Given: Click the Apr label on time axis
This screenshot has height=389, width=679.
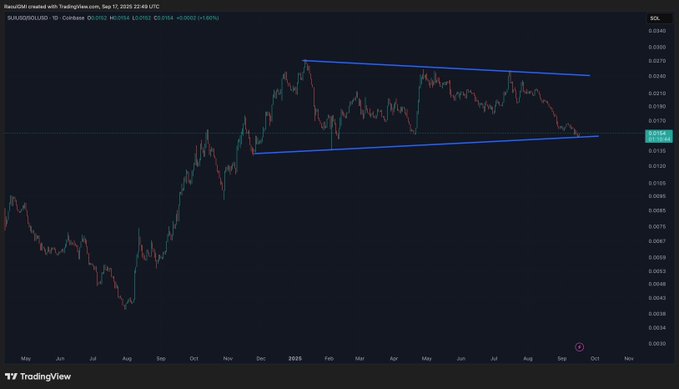Looking at the screenshot, I should (x=394, y=359).
